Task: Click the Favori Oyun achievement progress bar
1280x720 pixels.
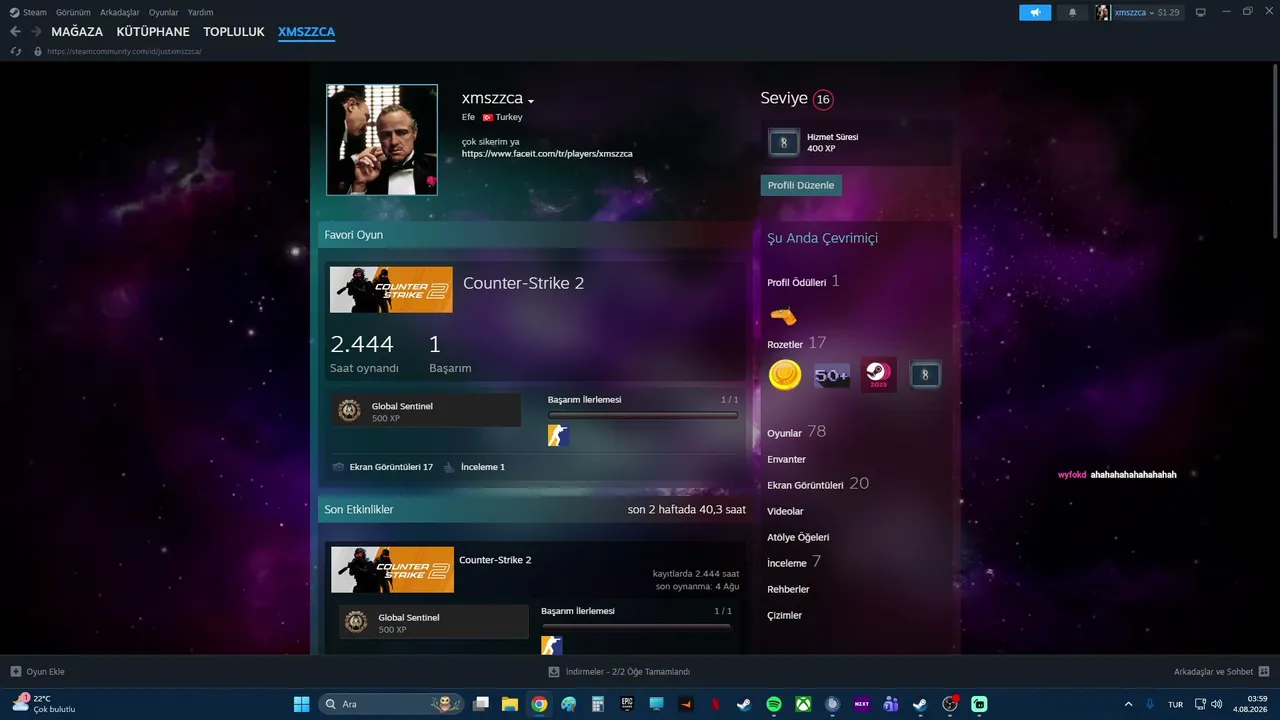Action: [643, 415]
